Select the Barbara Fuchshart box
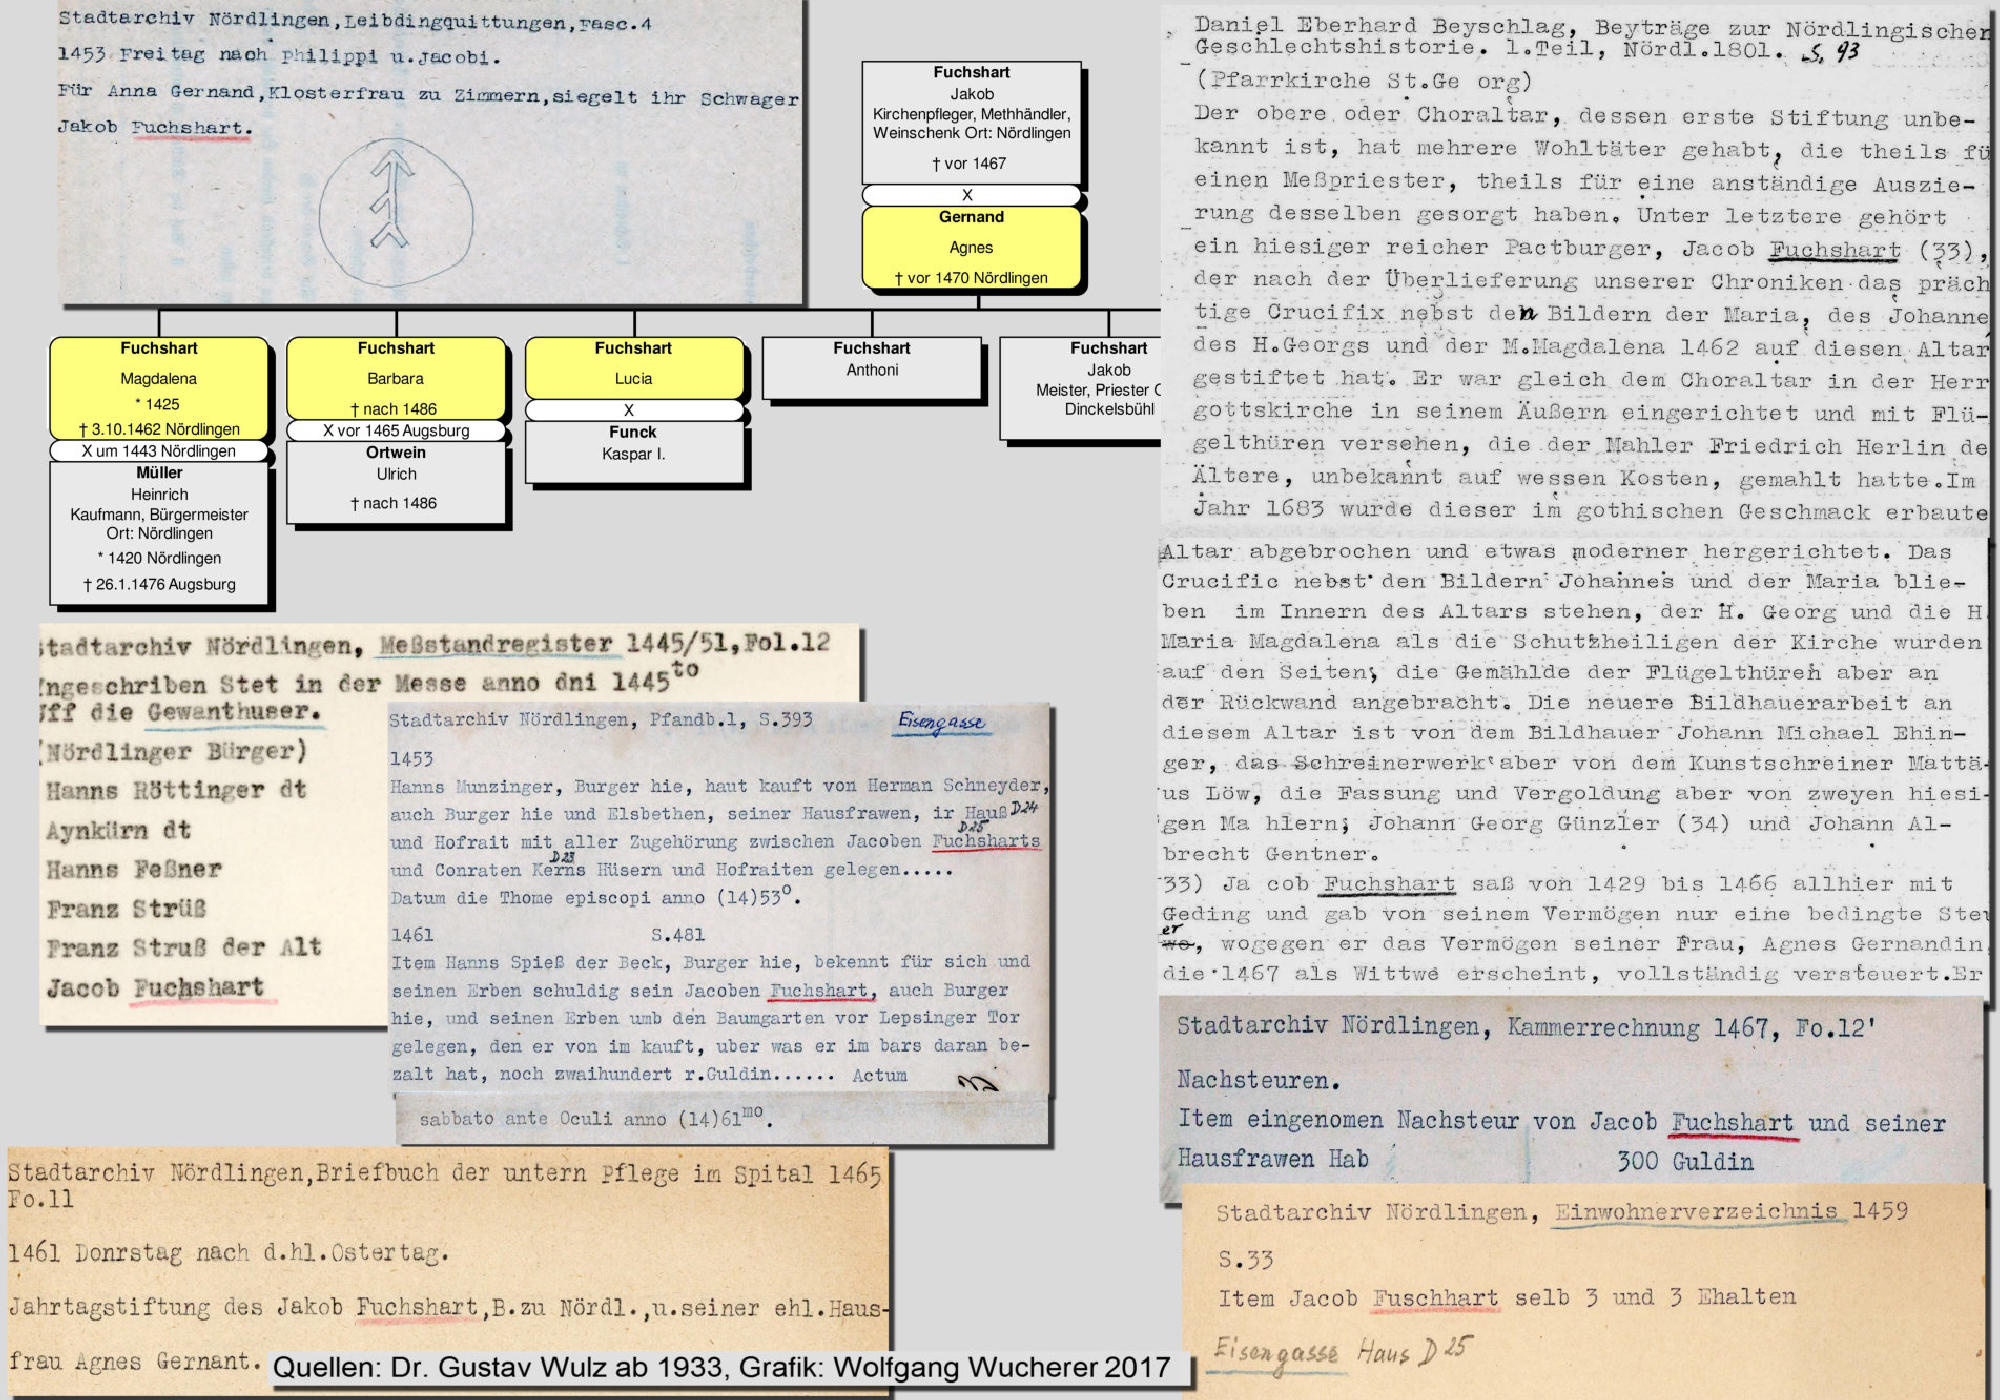Screen dimensions: 2000x1400 tap(396, 378)
